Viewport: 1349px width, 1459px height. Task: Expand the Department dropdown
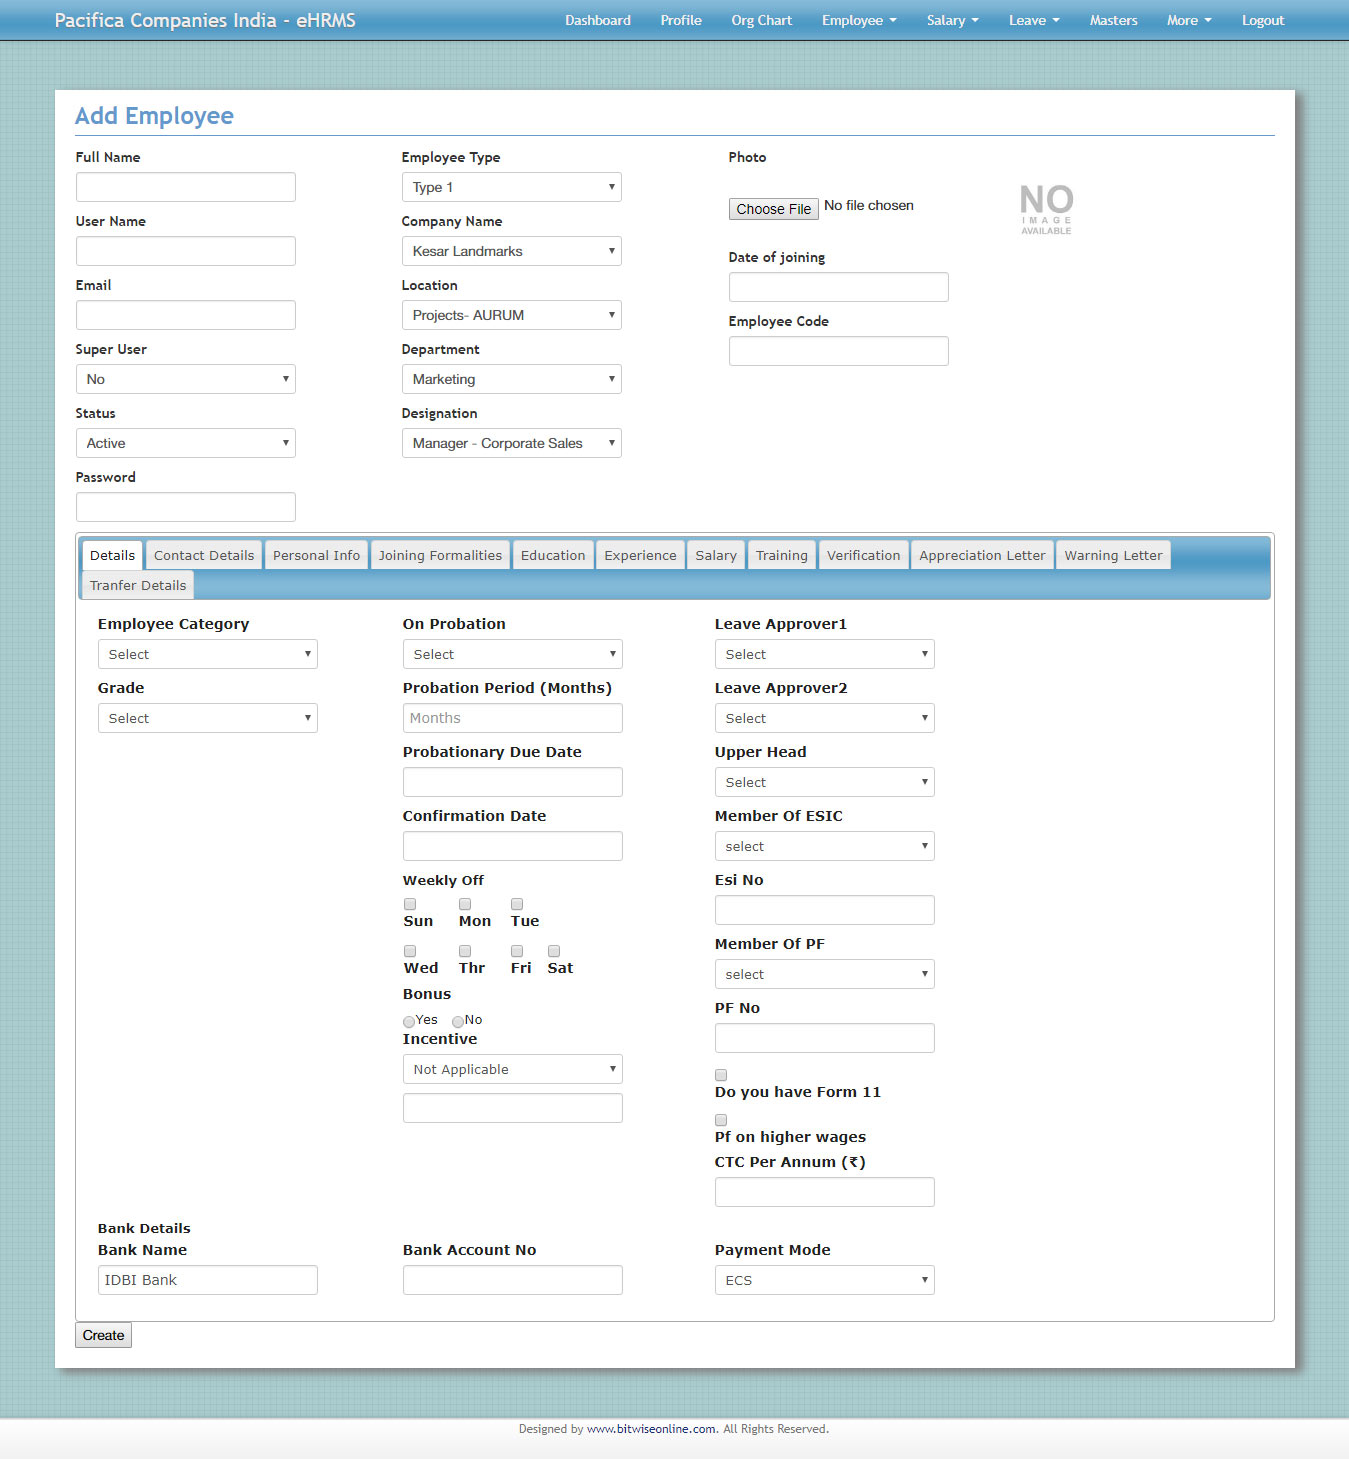pos(511,379)
